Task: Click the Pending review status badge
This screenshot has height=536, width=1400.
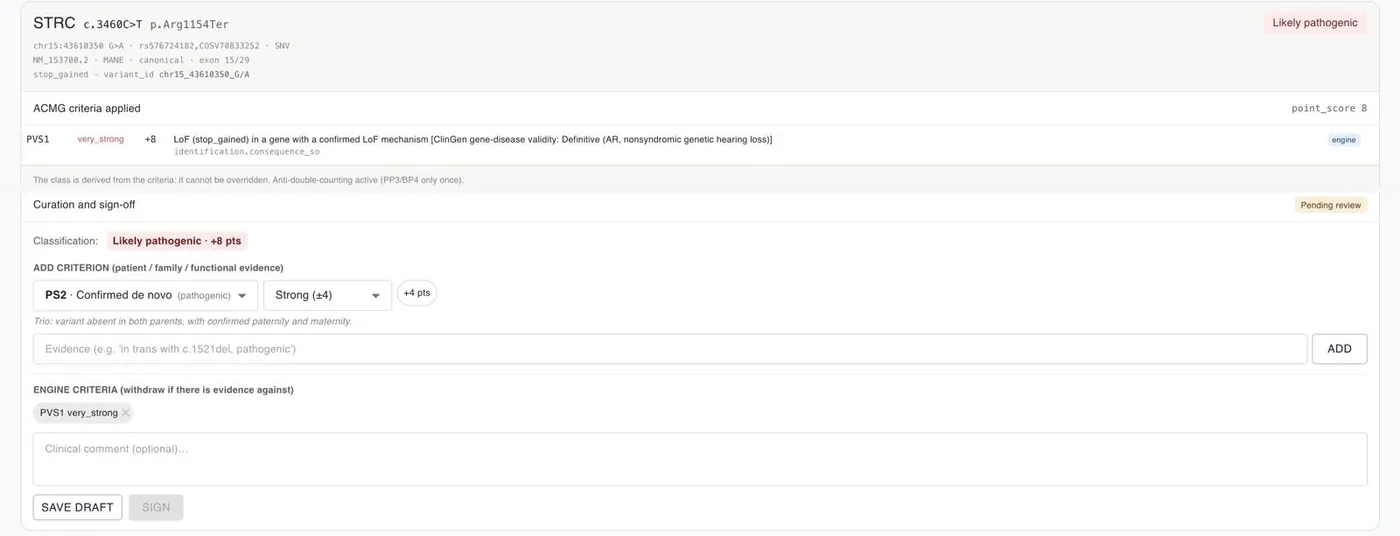Action: point(1330,205)
